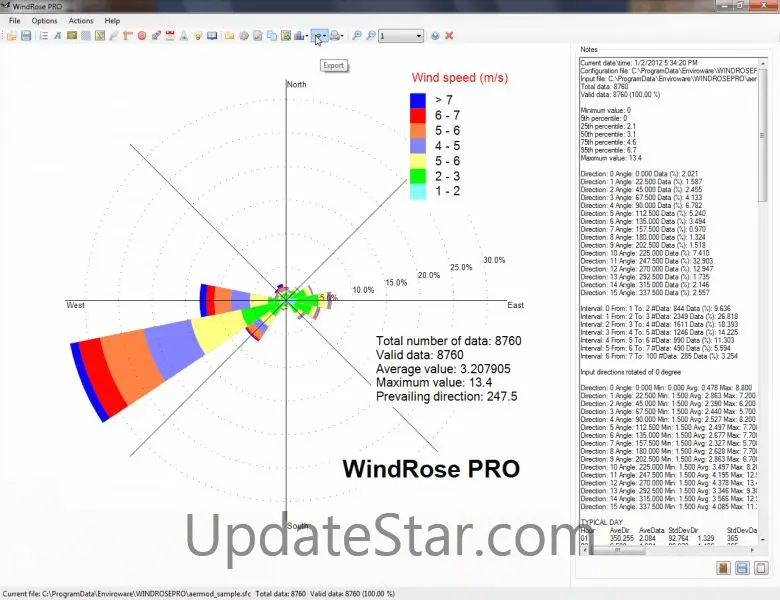Click the '30.0%' ring label

pos(494,260)
